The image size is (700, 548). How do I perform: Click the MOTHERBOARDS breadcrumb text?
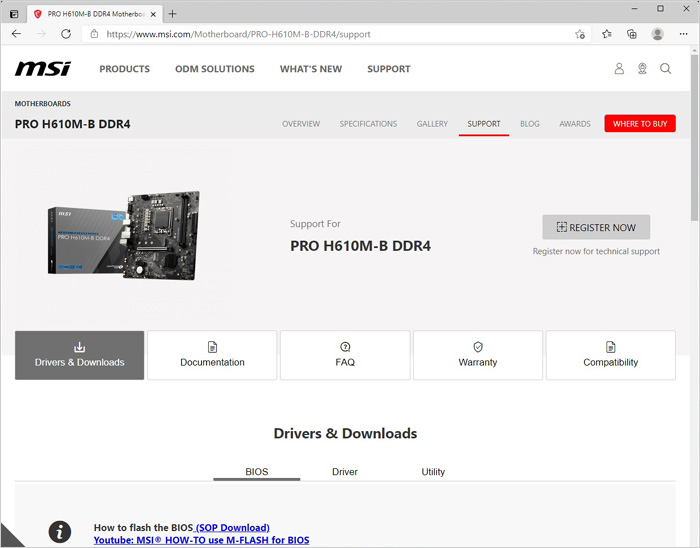click(x=42, y=104)
